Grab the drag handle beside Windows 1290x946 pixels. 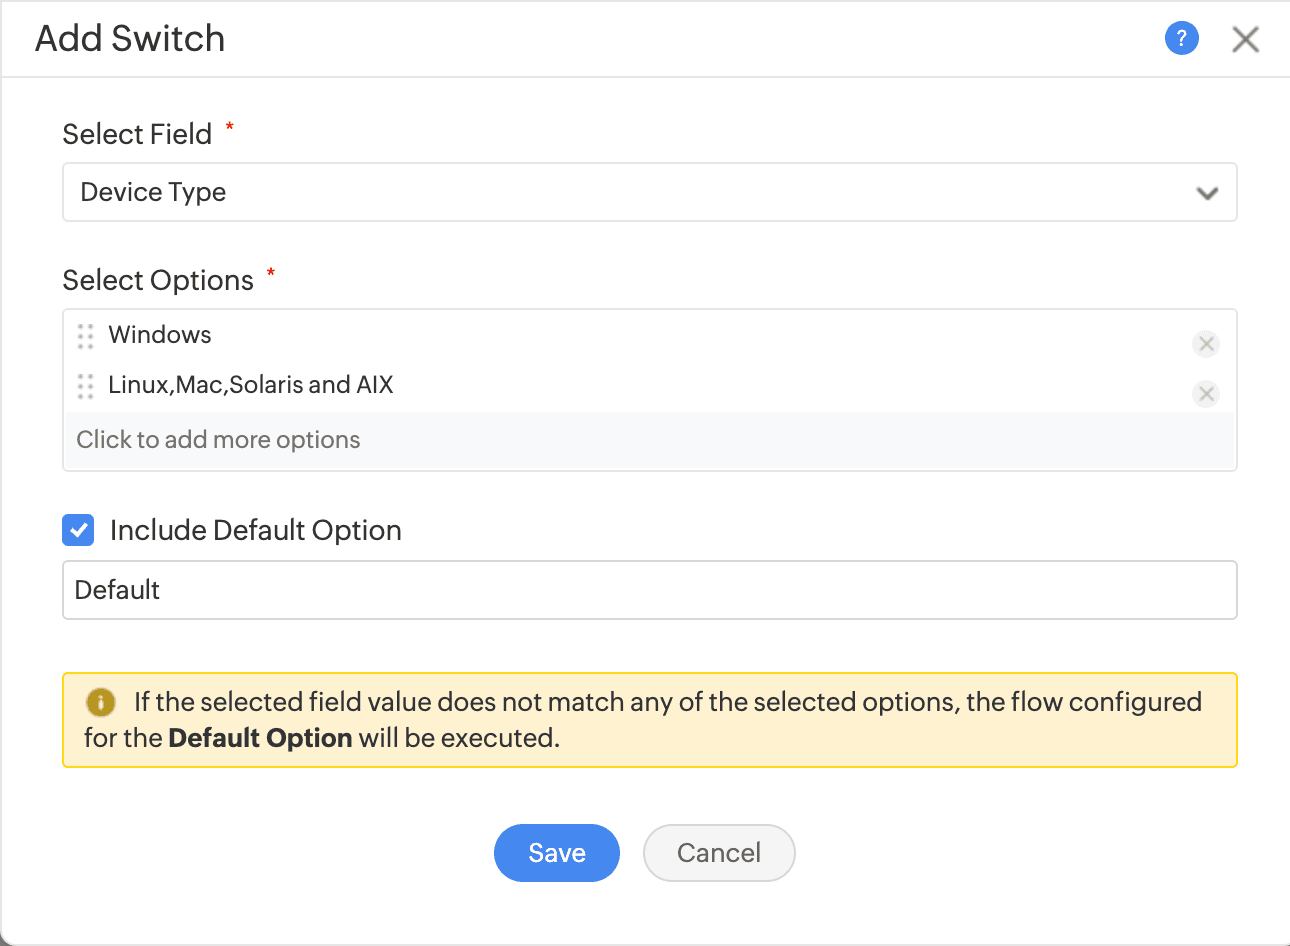[86, 336]
